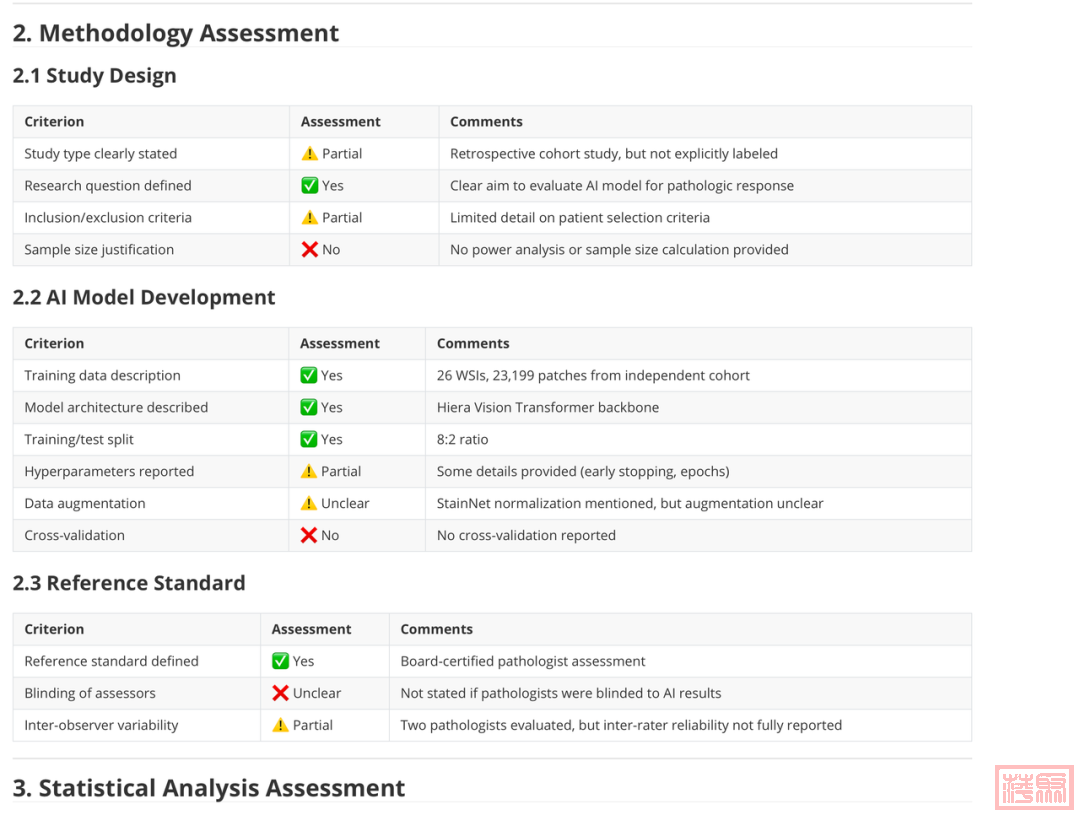The height and width of the screenshot is (815, 1080).
Task: Click red X in Sample size justification row
Action: (310, 250)
